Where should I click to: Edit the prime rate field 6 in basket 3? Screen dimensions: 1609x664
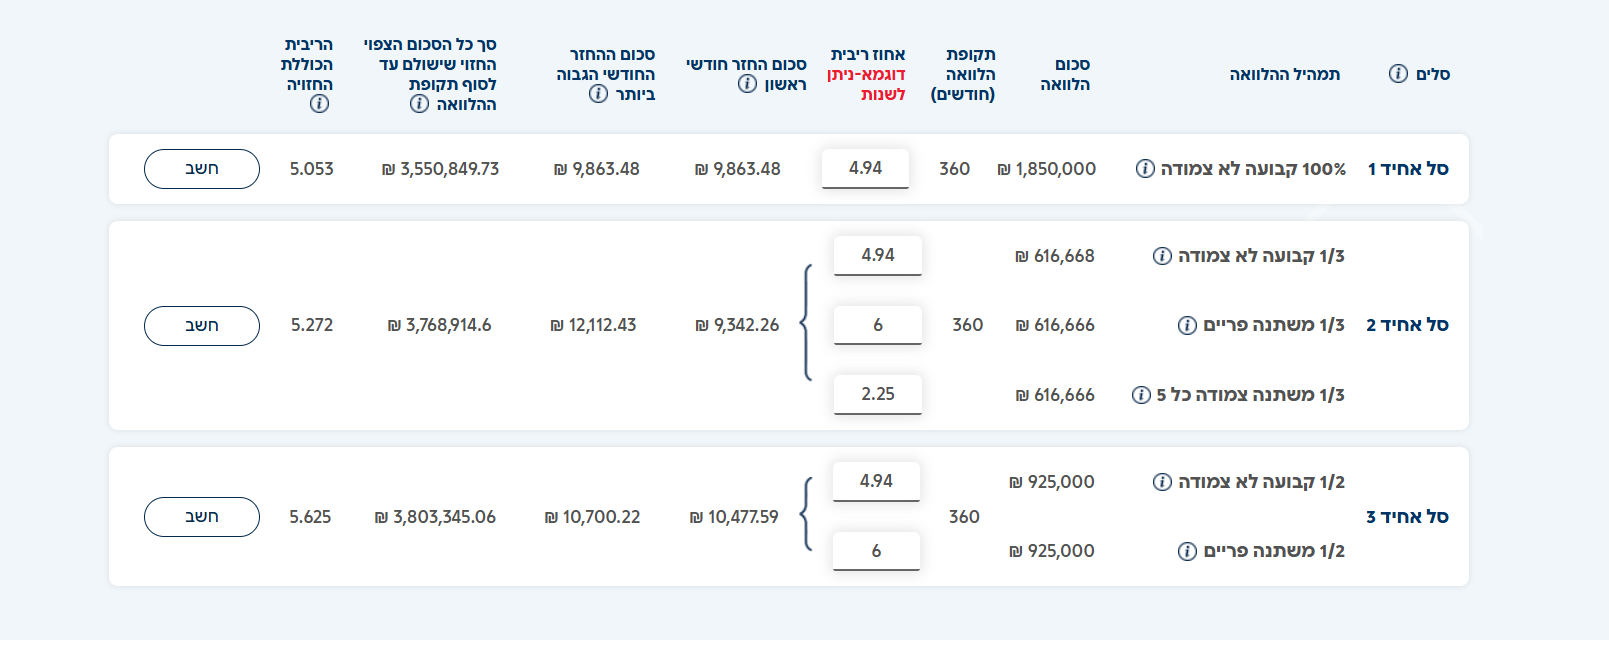tap(876, 551)
